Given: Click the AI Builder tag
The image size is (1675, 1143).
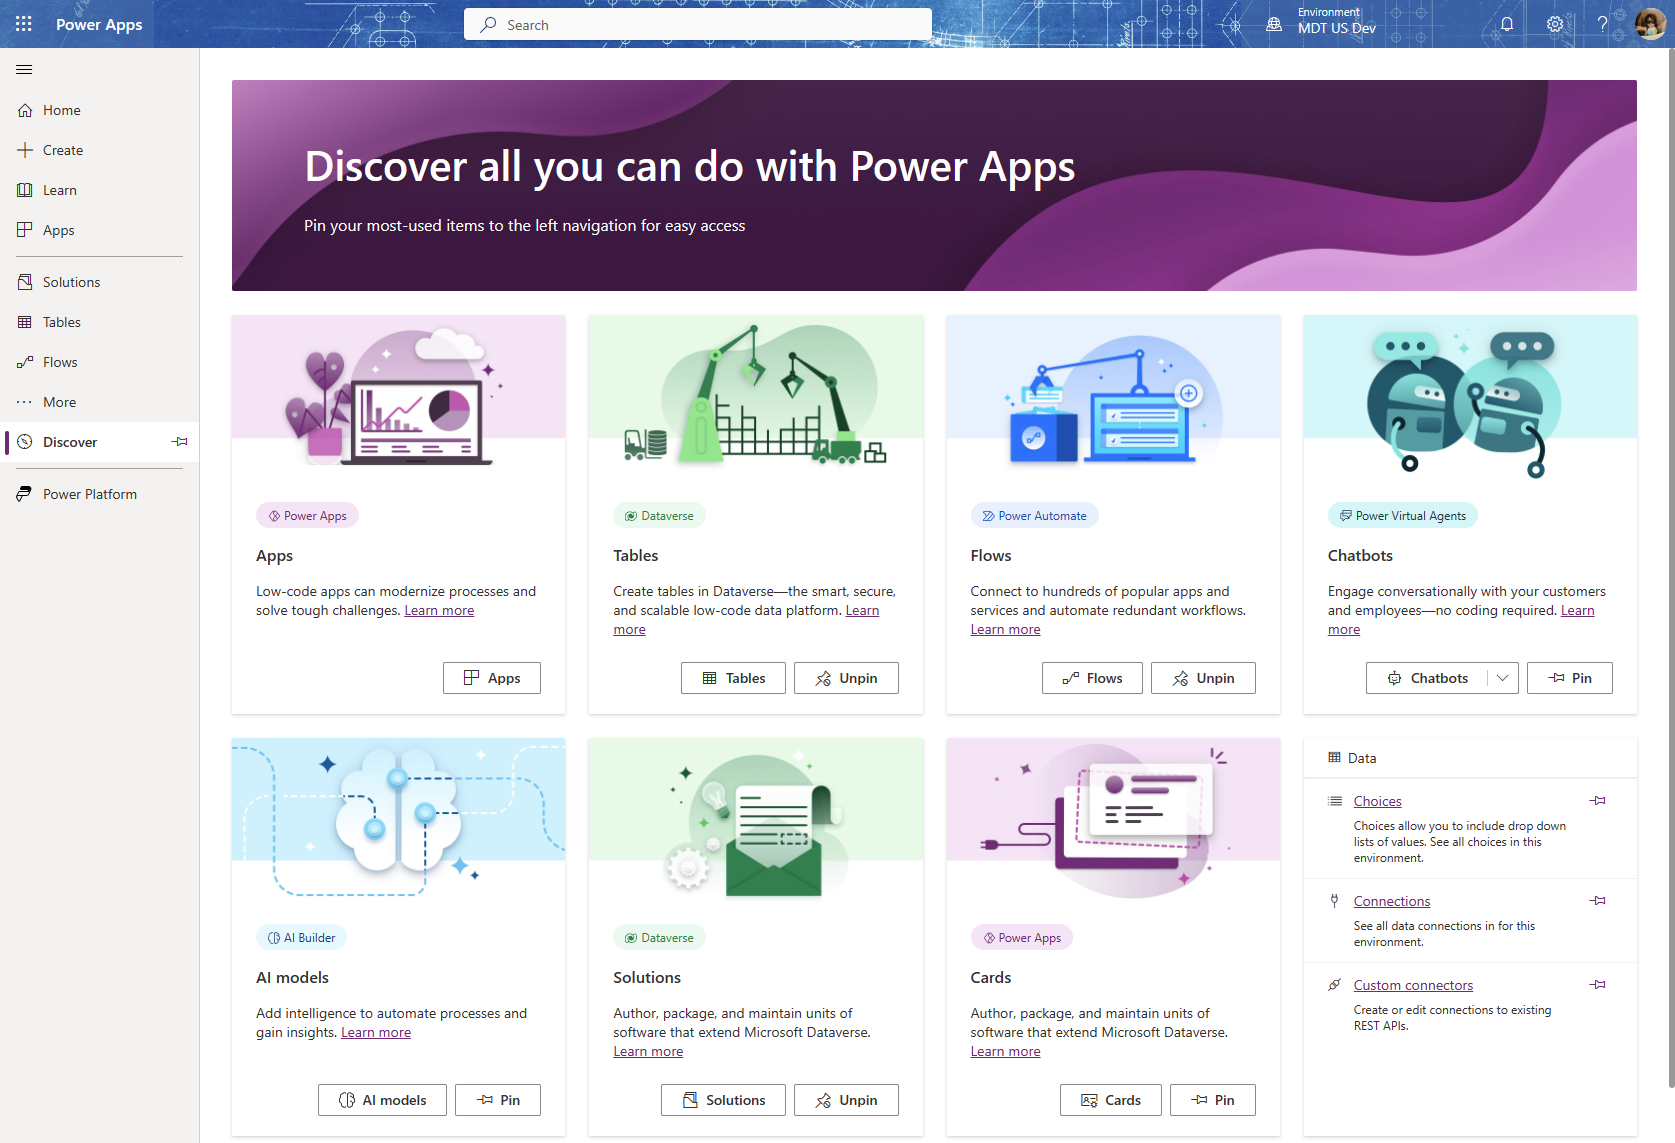Looking at the screenshot, I should coord(301,938).
